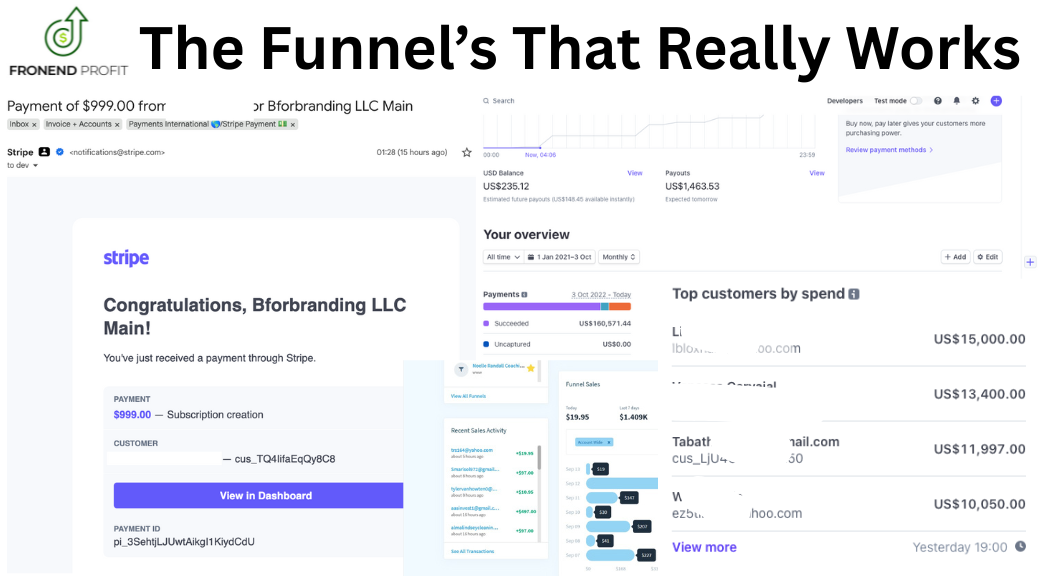1048x576 pixels.
Task: Click the scrollbar in Recent Sales Activity
Action: (x=539, y=457)
